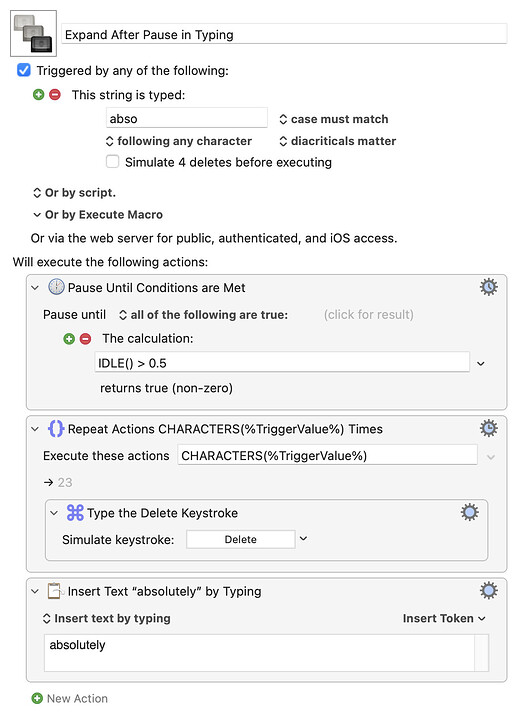Viewport: 517px width, 714px height.
Task: Open the Insert Token menu
Action: click(x=444, y=618)
